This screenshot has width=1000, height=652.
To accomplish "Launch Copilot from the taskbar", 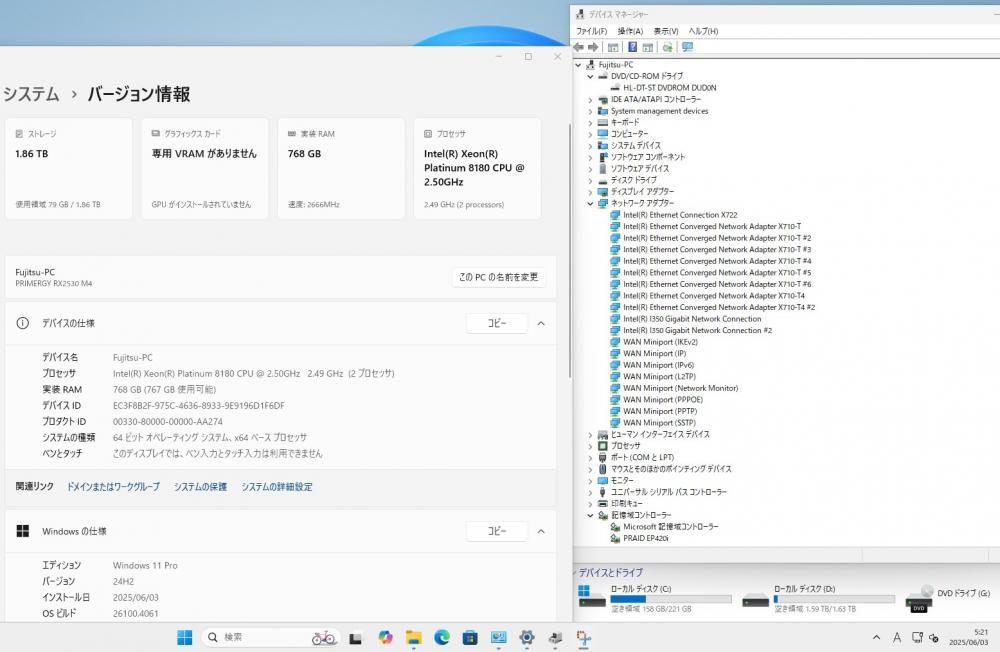I will [x=385, y=637].
